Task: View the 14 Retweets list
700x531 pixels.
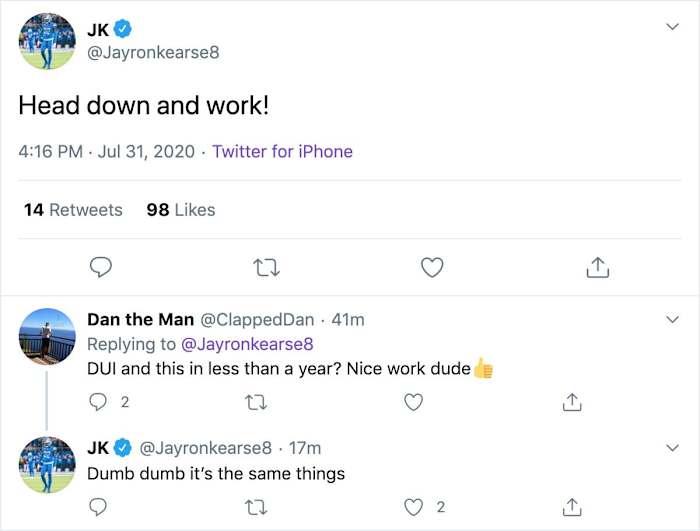Action: [x=72, y=210]
